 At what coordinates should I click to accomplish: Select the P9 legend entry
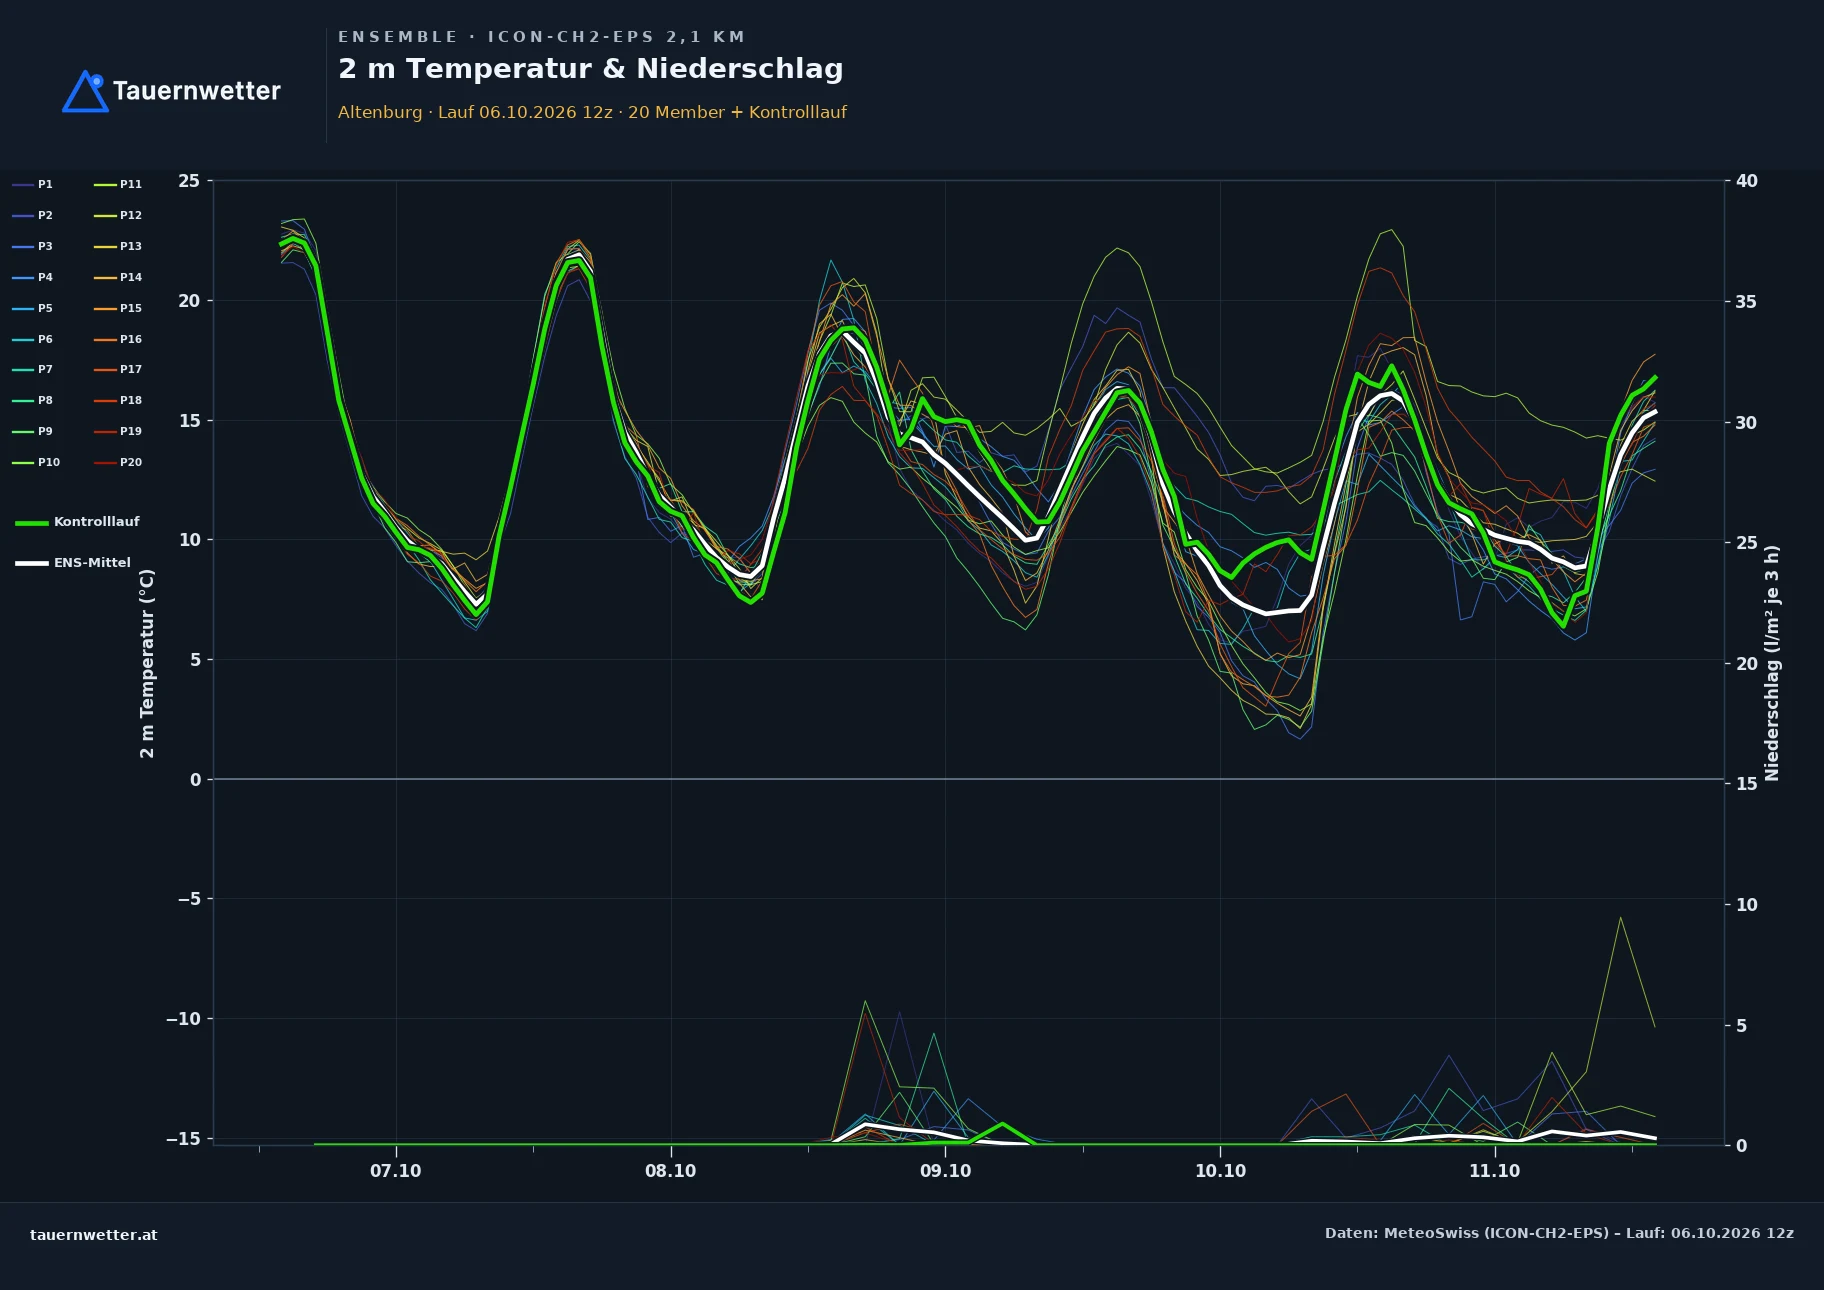(33, 431)
